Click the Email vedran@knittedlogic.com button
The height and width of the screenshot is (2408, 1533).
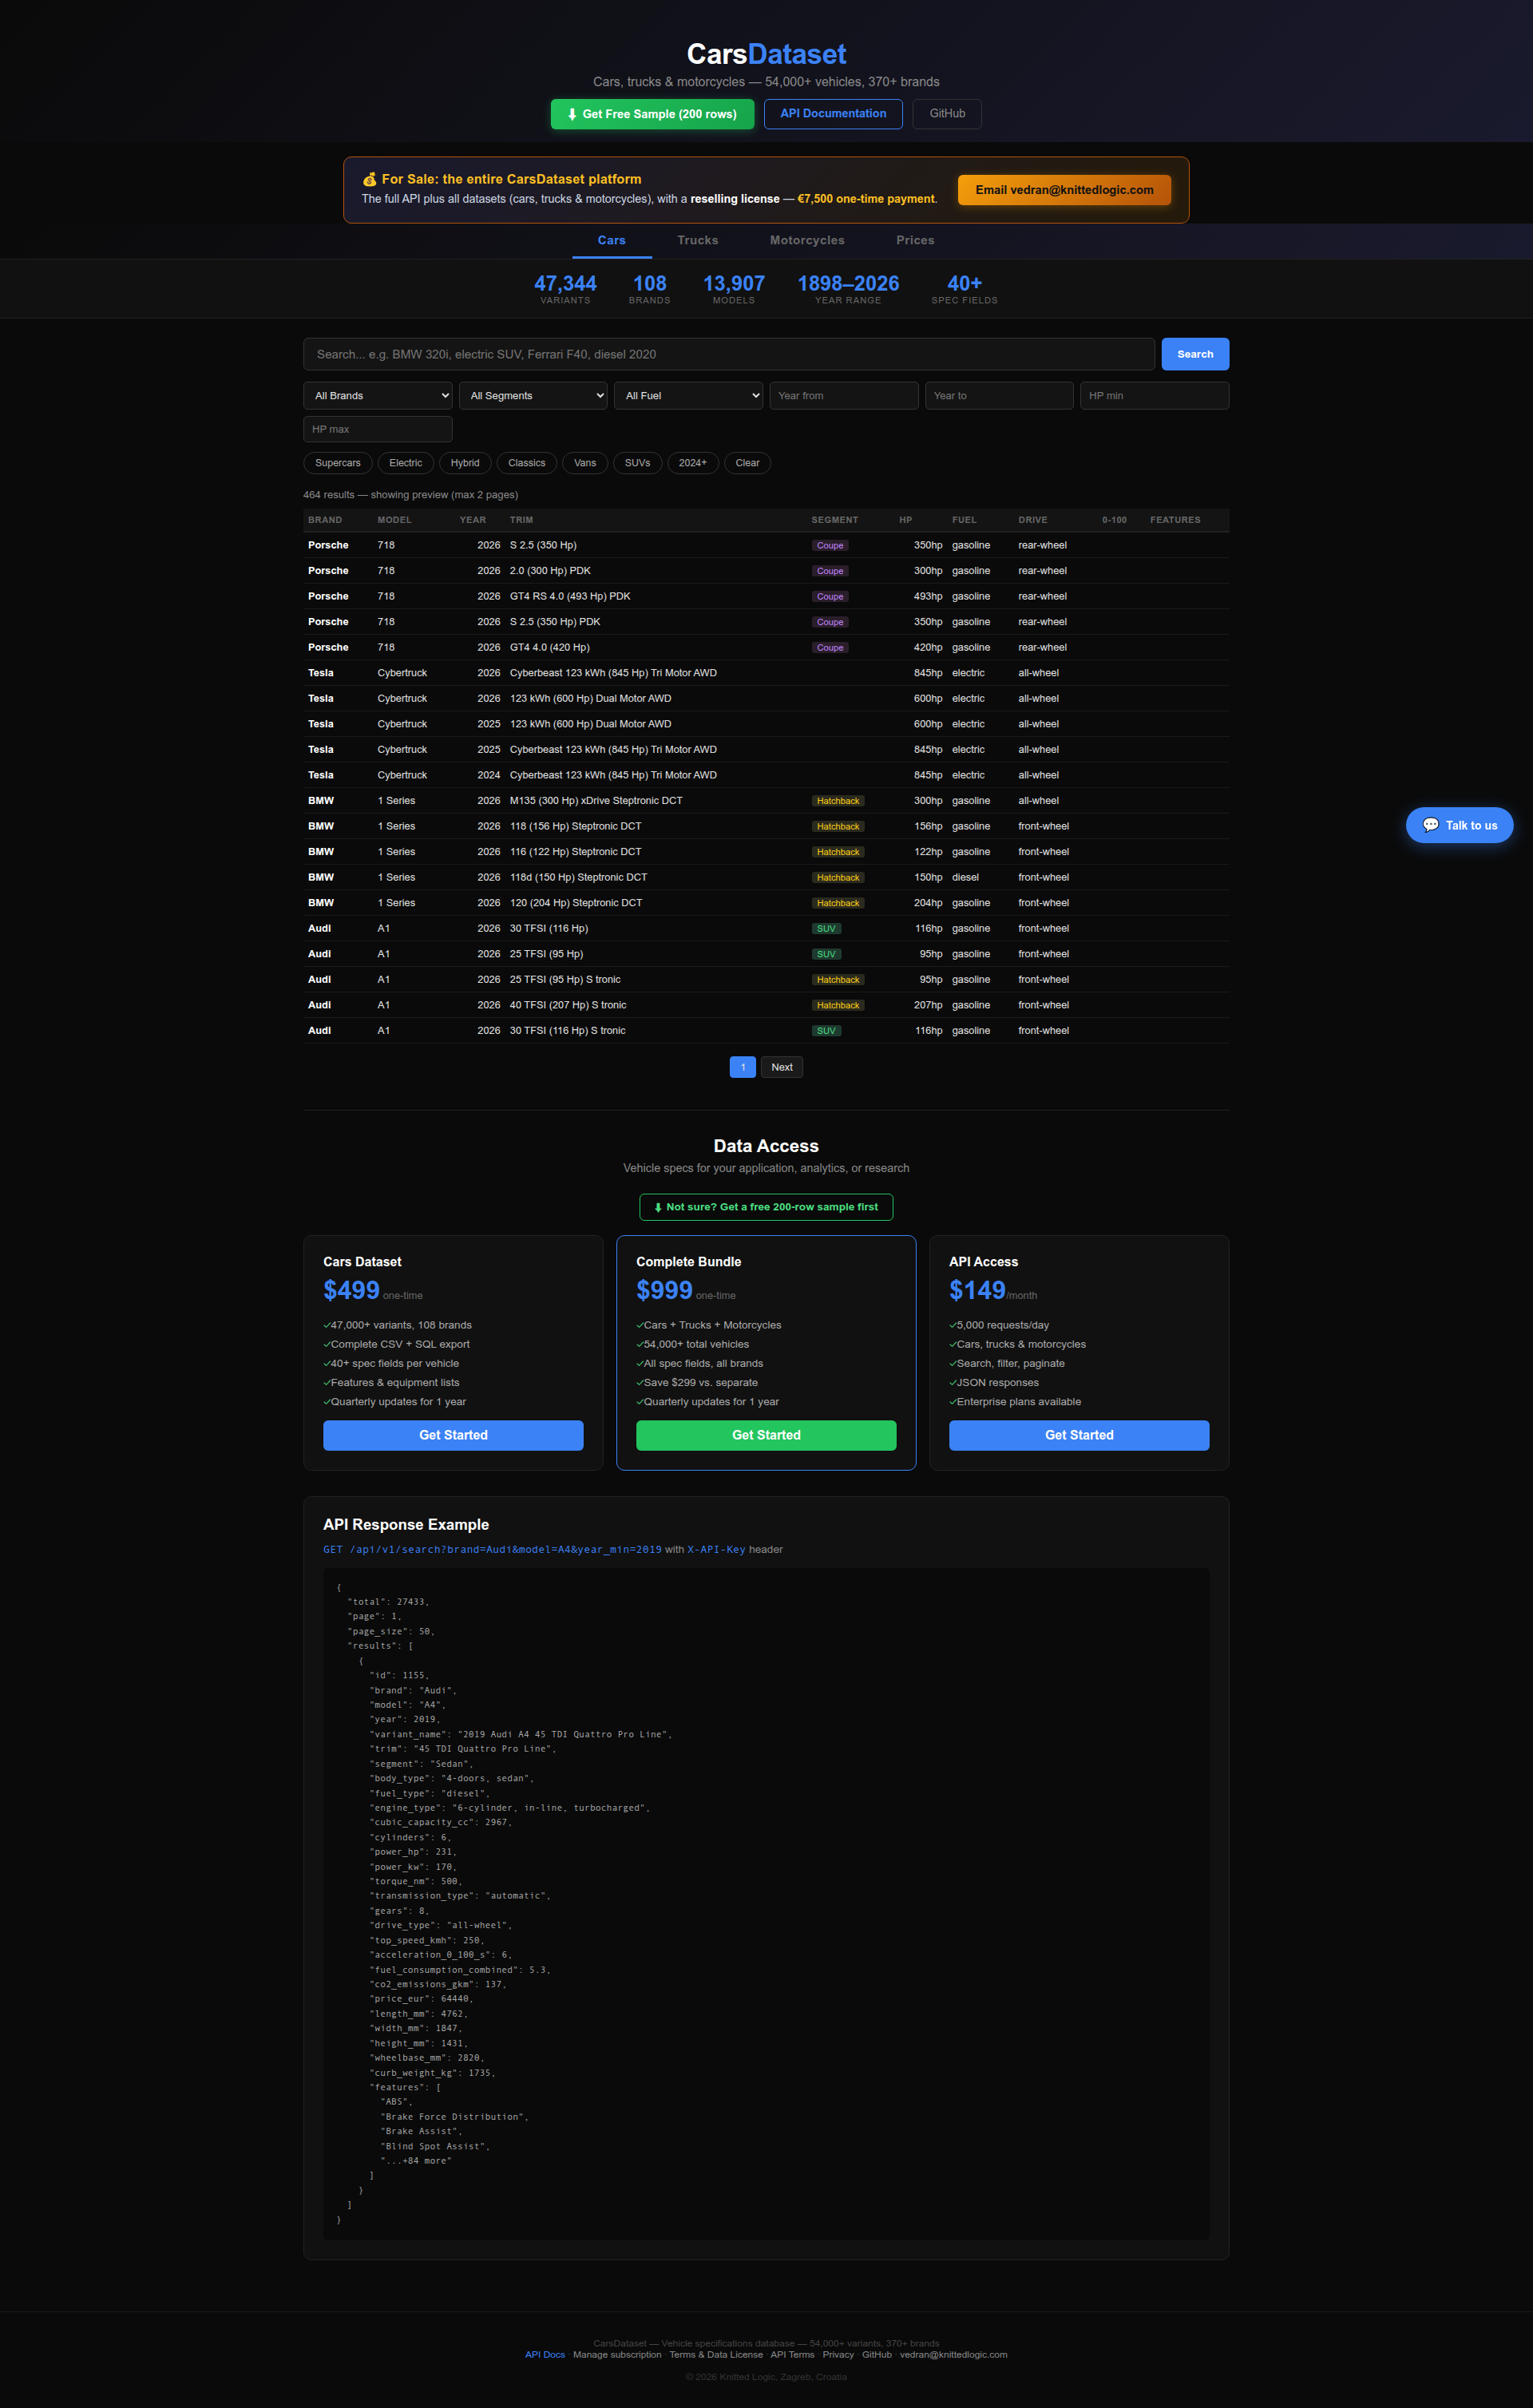1064,190
